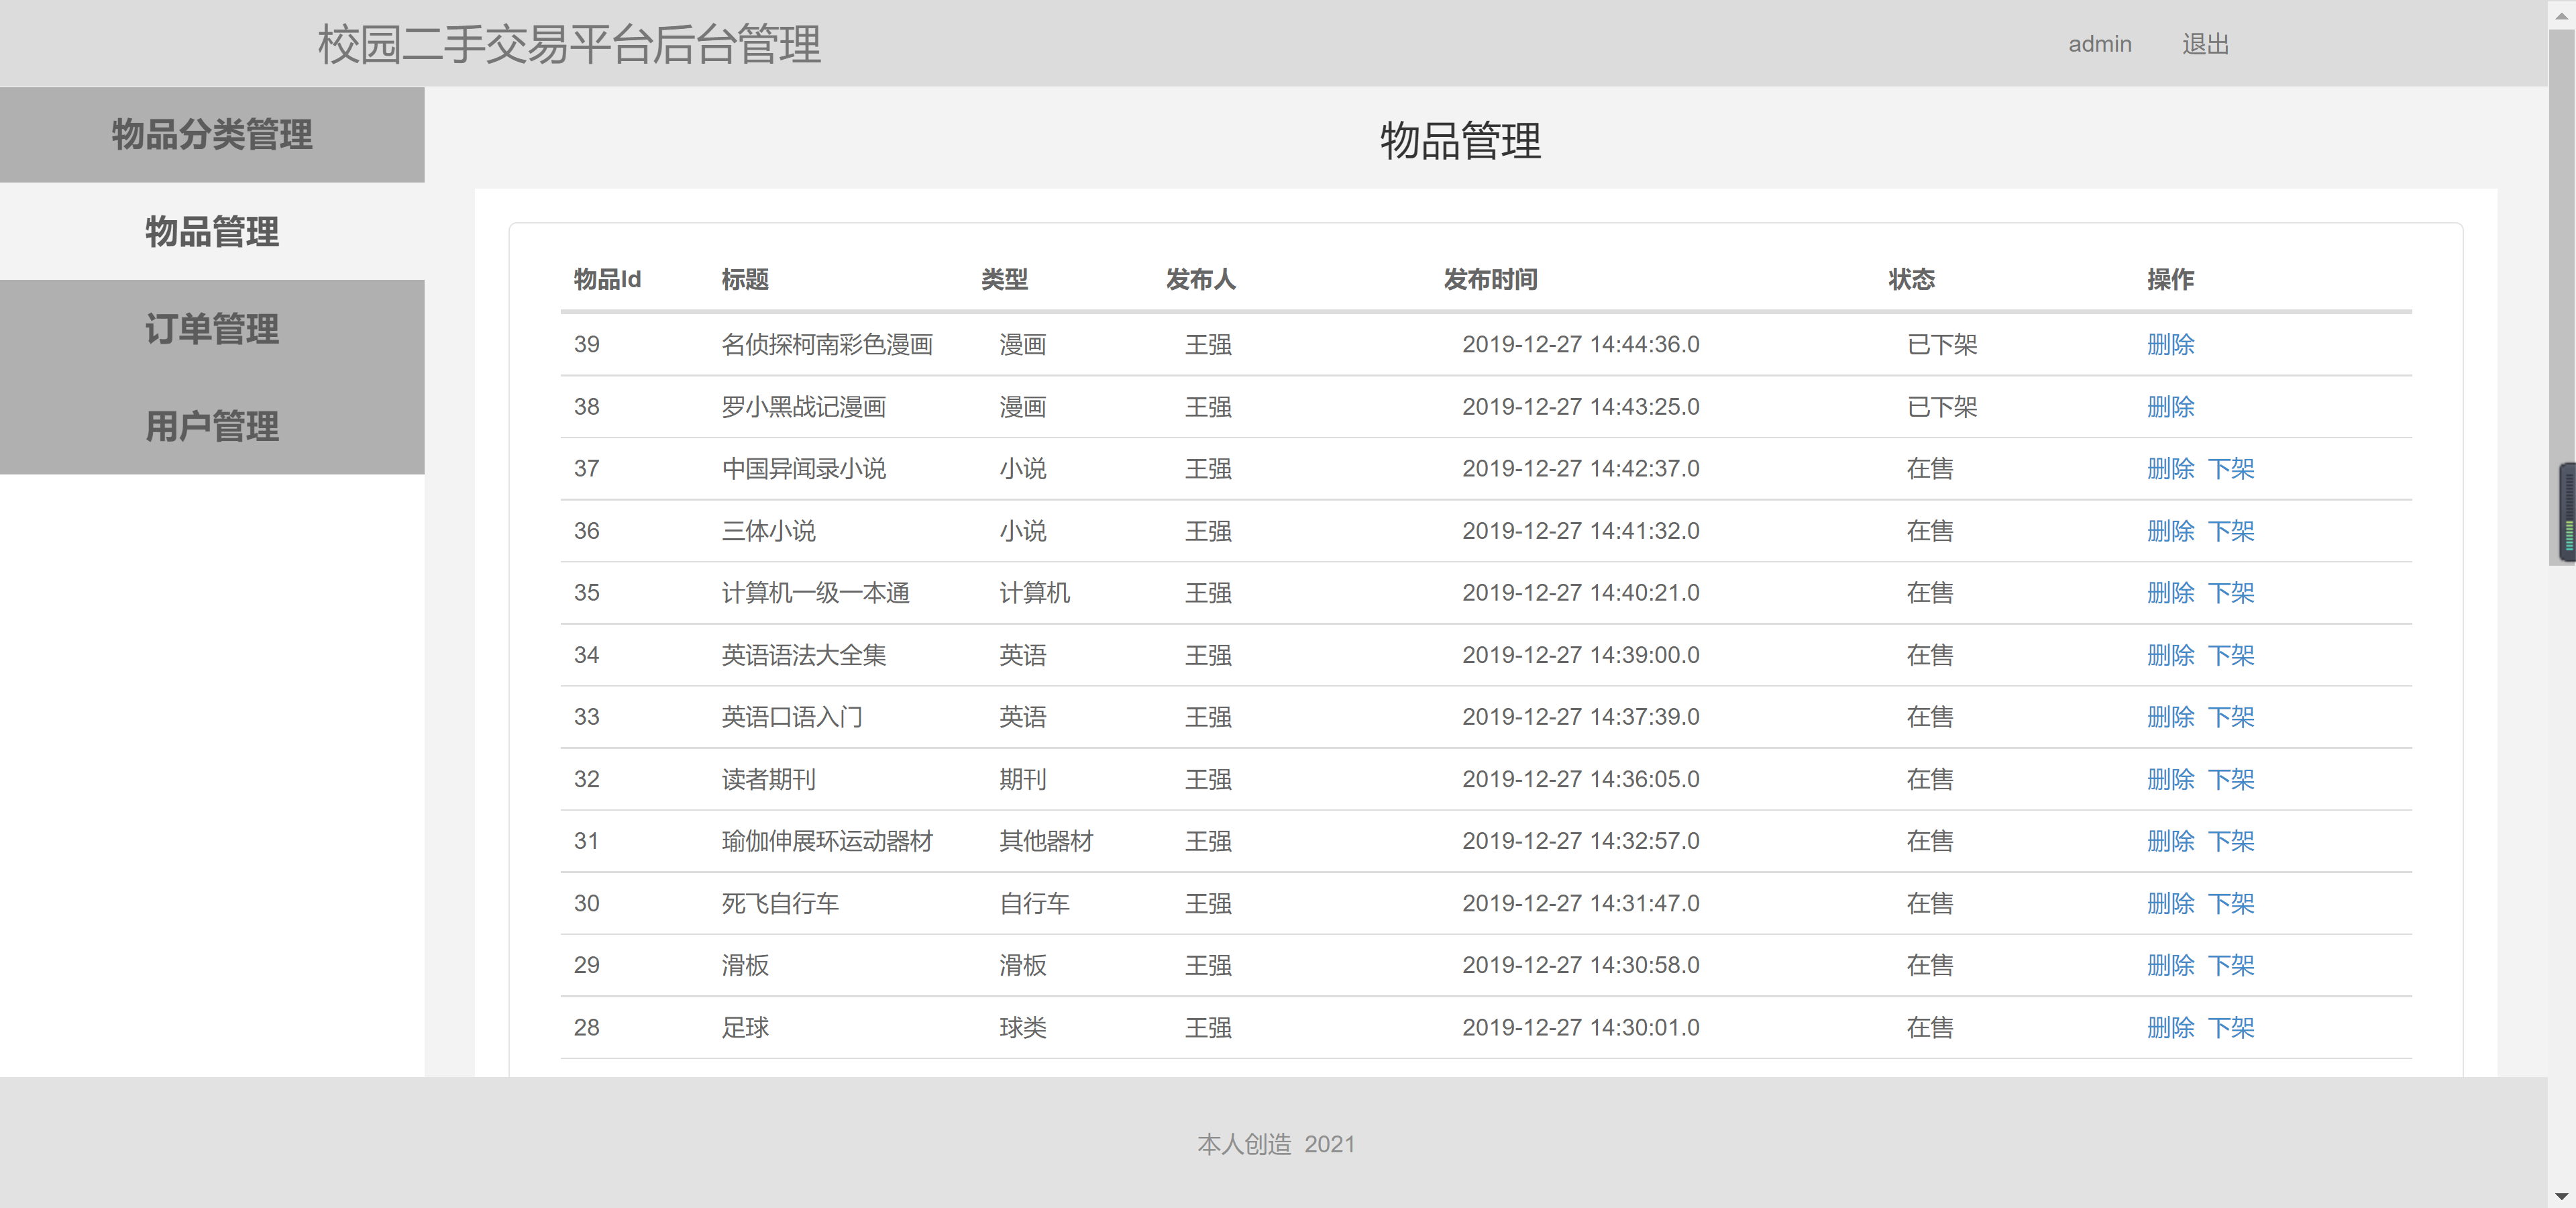2576x1208 pixels.
Task: Take down item 35 计算机一级一本通
Action: (x=2230, y=593)
